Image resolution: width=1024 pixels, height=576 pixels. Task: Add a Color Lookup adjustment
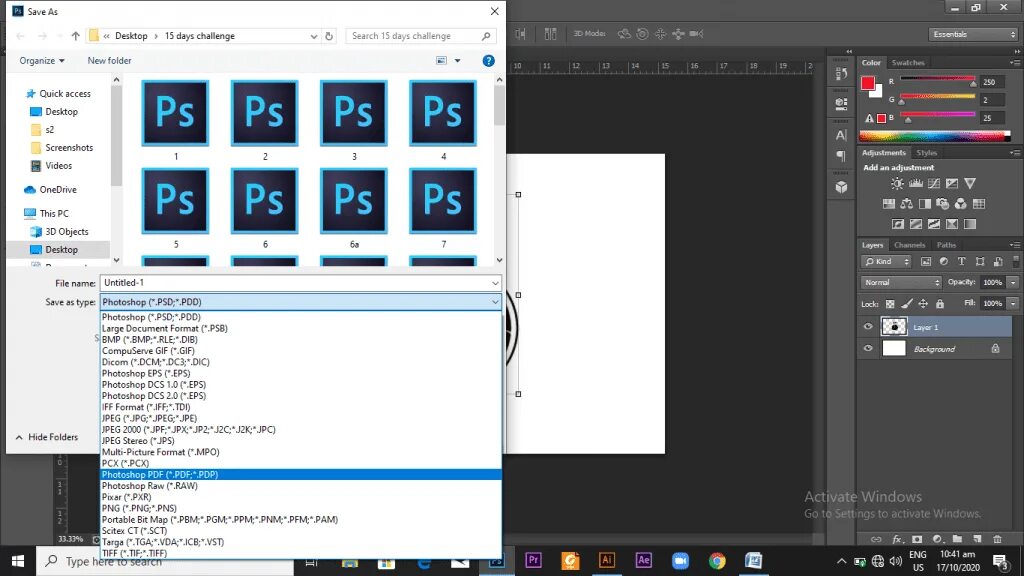tap(979, 204)
